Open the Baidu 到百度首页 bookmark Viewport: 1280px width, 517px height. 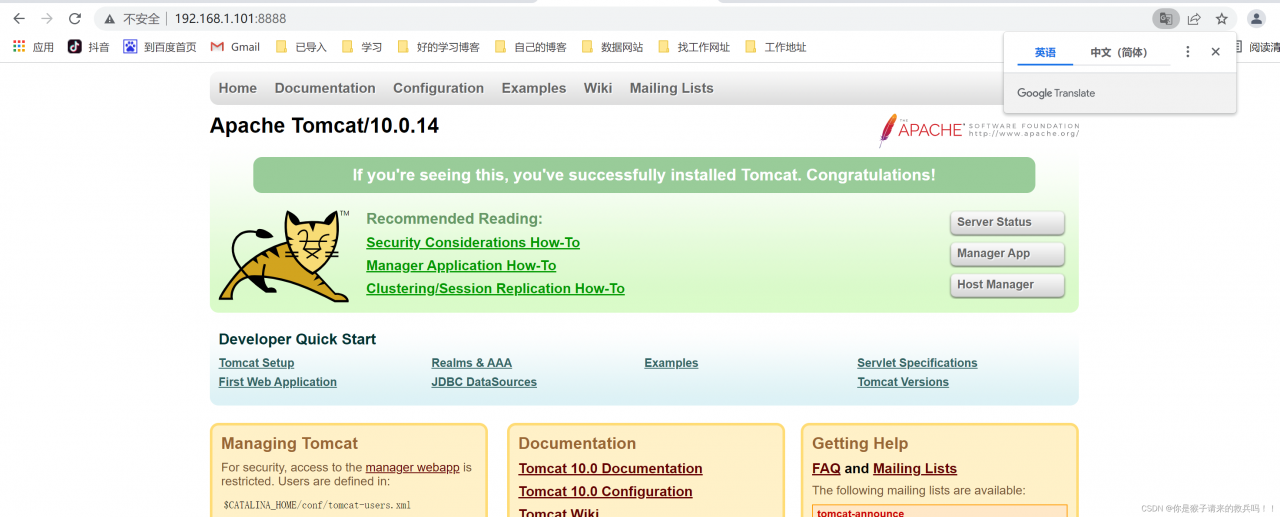pyautogui.click(x=159, y=47)
